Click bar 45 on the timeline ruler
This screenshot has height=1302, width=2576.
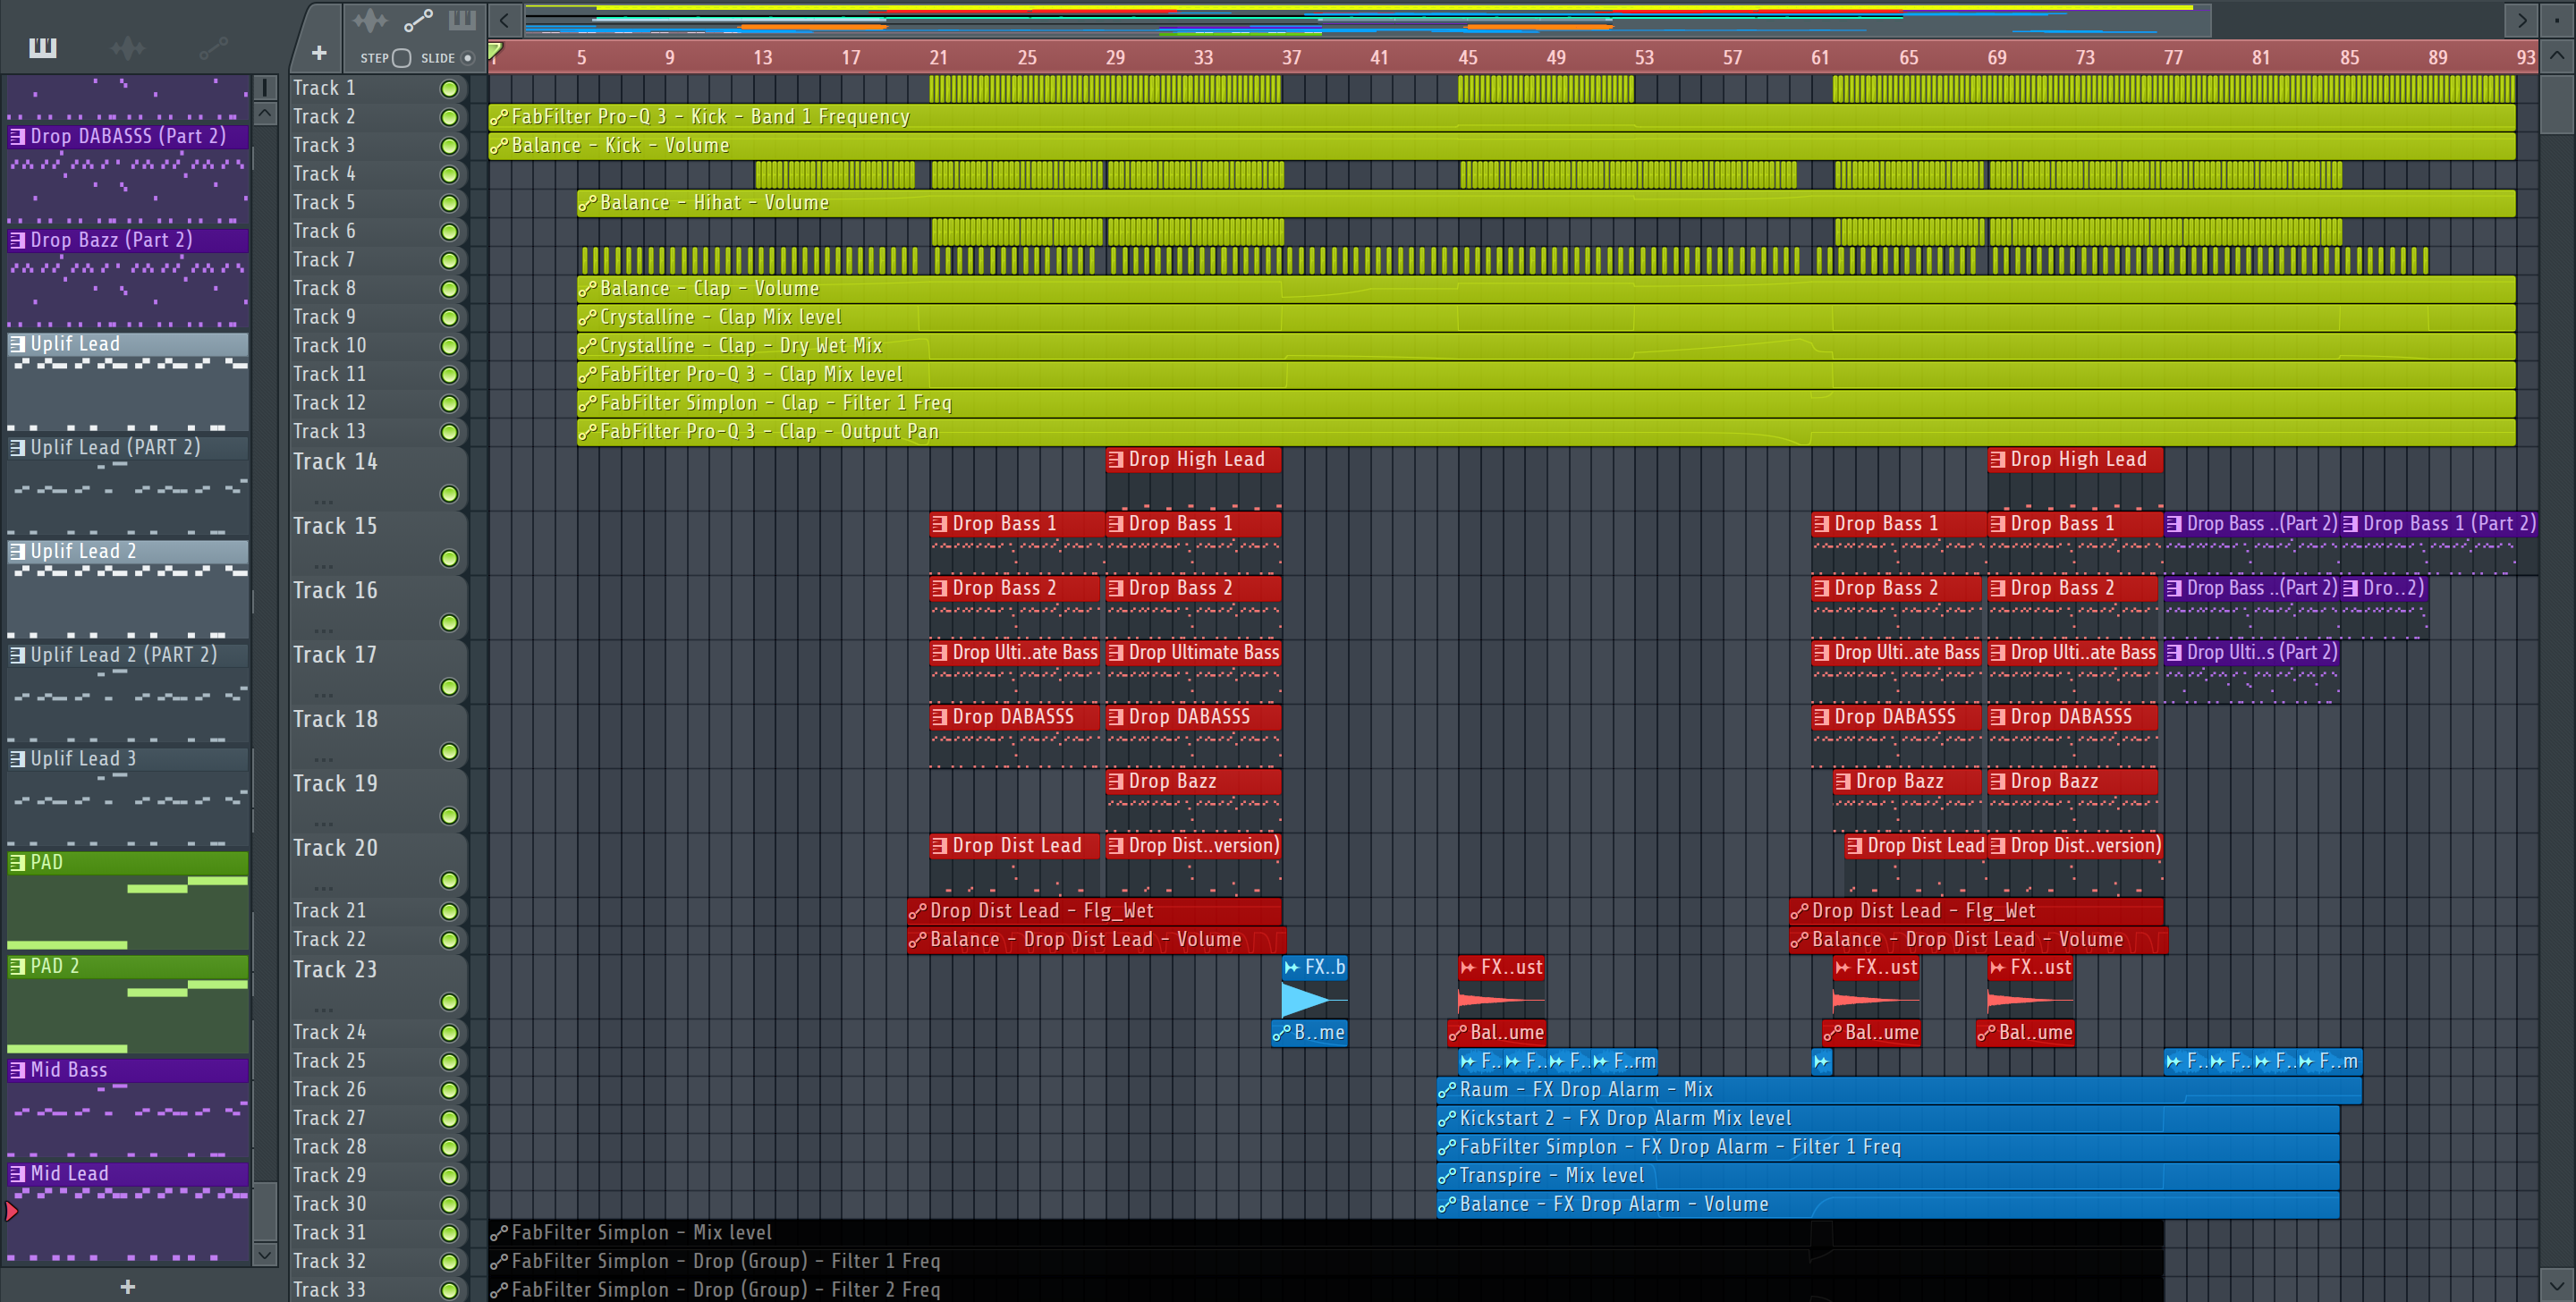point(1467,58)
